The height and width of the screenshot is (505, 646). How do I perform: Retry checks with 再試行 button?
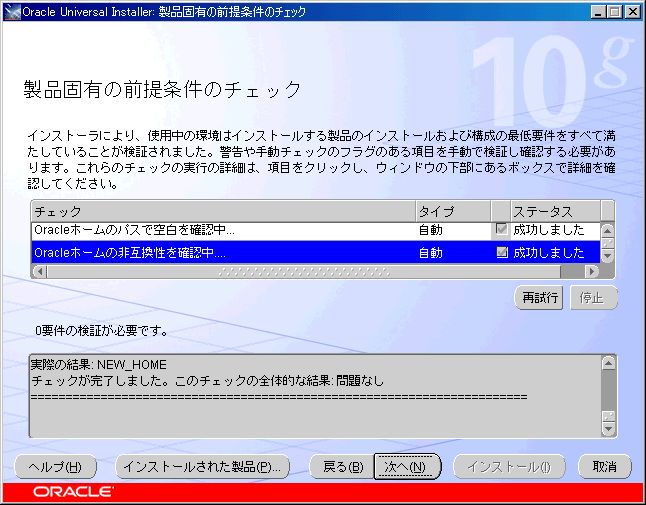pyautogui.click(x=539, y=297)
